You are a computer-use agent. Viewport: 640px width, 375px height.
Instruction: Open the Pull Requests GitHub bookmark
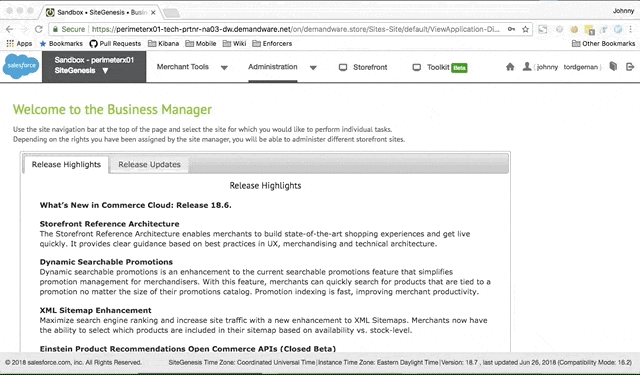coord(115,43)
